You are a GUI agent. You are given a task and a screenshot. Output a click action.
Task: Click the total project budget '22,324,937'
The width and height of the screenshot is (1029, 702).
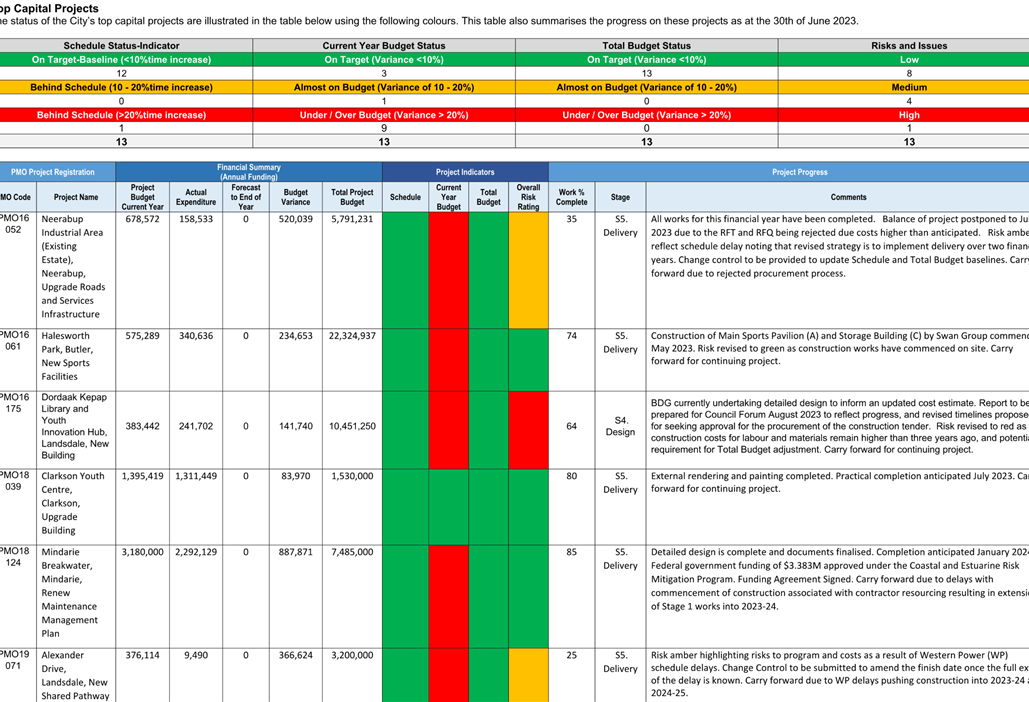(352, 336)
